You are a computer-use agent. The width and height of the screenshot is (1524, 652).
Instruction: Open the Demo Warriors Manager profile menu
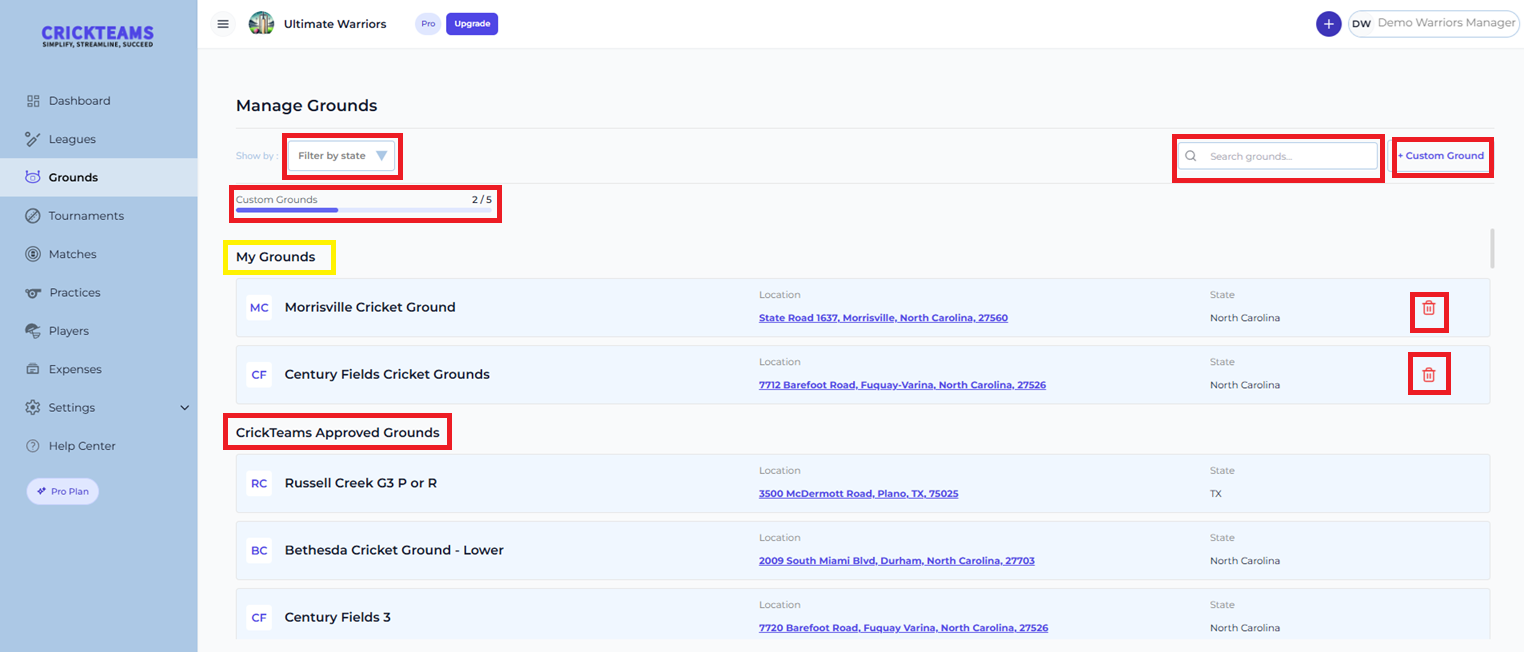(1432, 24)
